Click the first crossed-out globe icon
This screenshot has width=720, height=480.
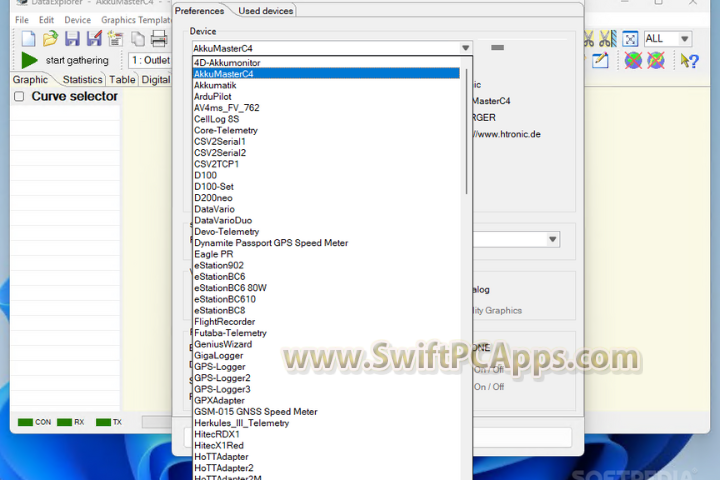(633, 60)
